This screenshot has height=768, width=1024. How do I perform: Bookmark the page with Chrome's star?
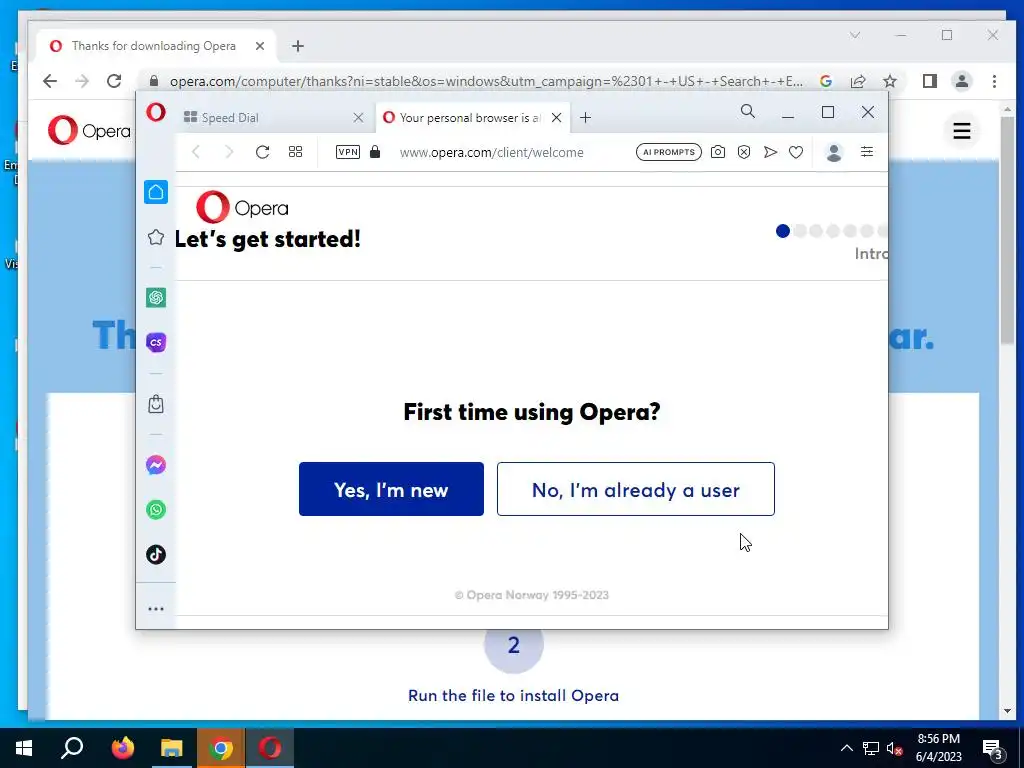(889, 81)
